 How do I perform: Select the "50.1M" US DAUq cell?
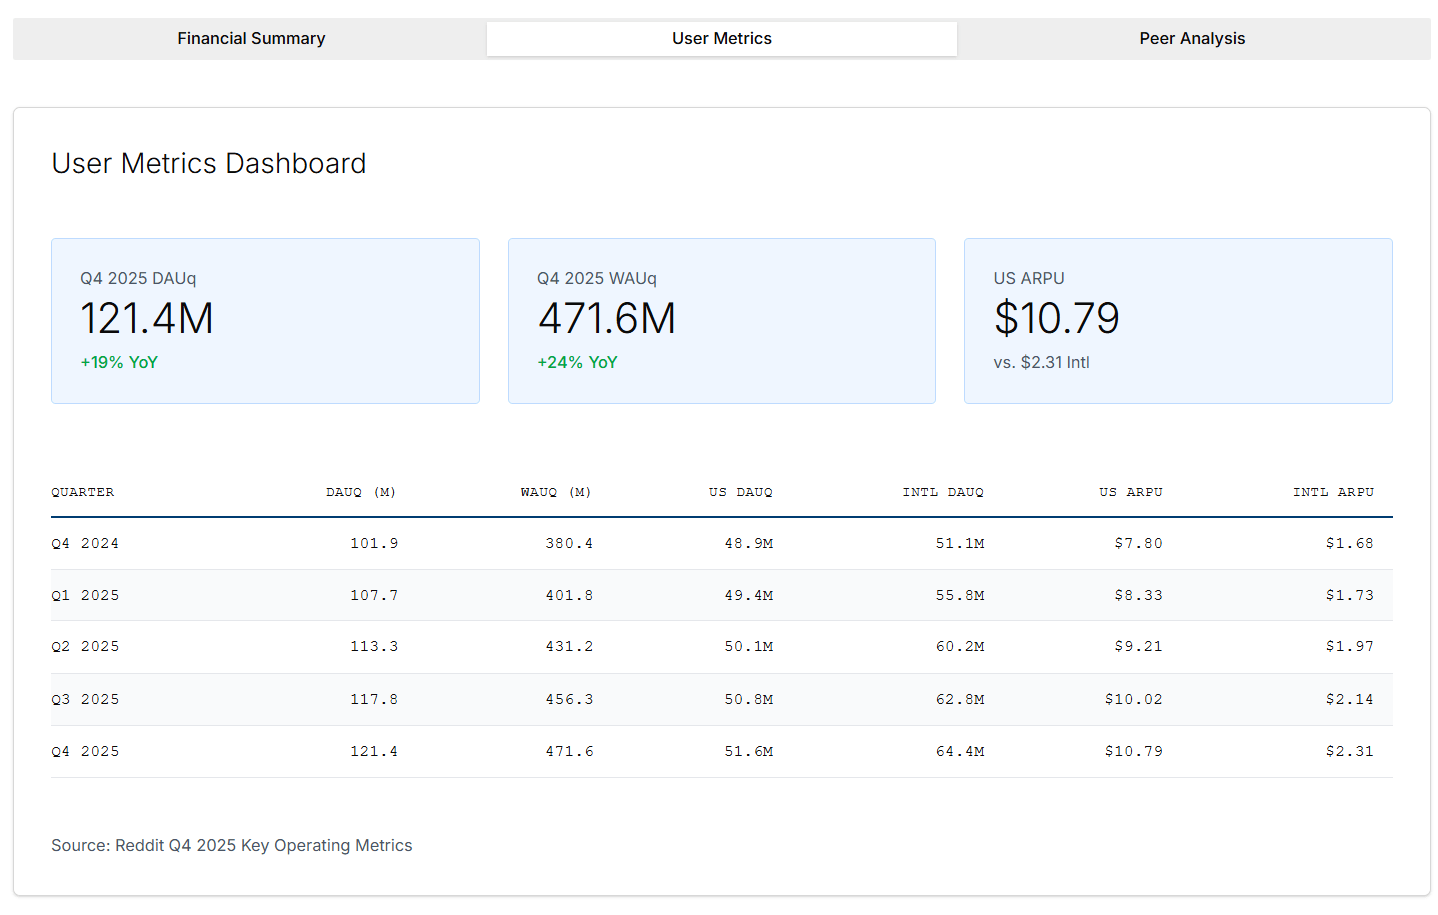point(749,647)
